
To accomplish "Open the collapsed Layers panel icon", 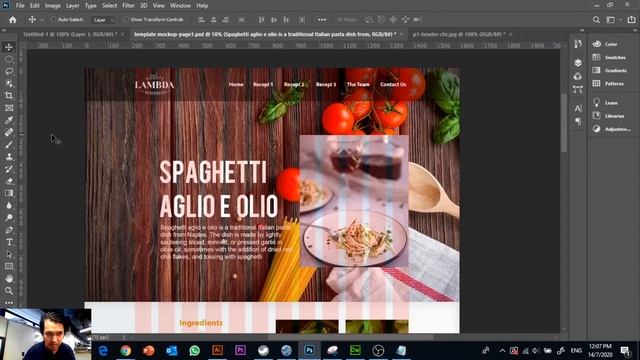I will point(578,63).
